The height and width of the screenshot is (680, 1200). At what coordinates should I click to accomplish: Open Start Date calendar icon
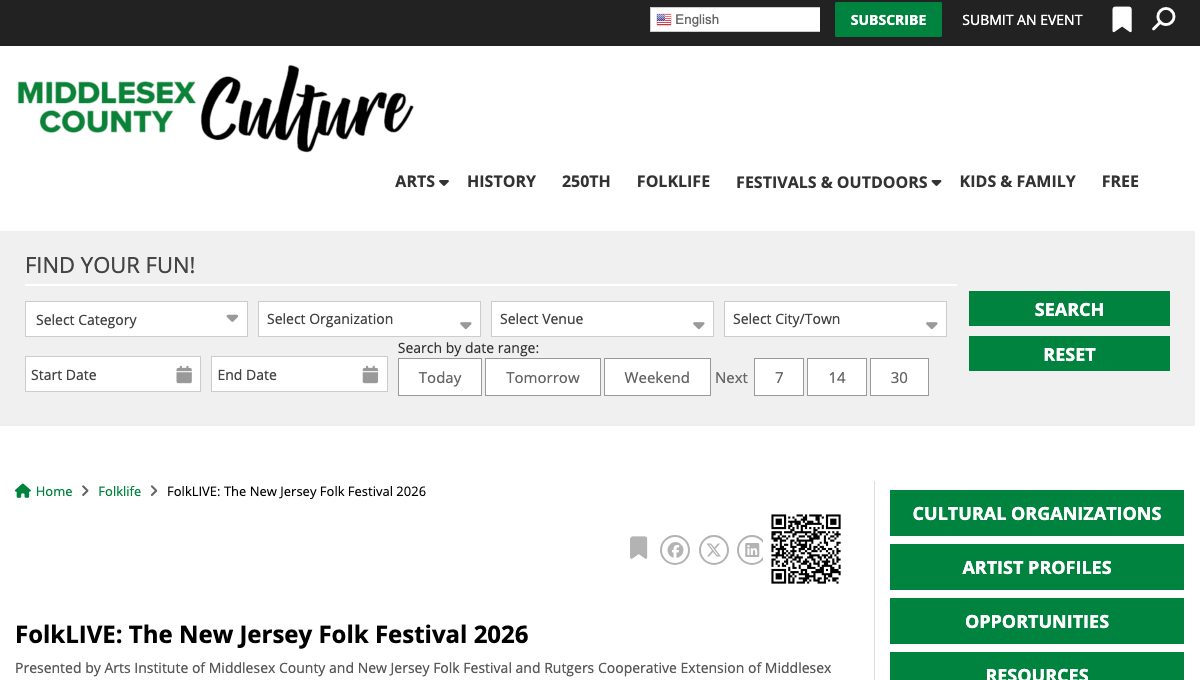(184, 375)
